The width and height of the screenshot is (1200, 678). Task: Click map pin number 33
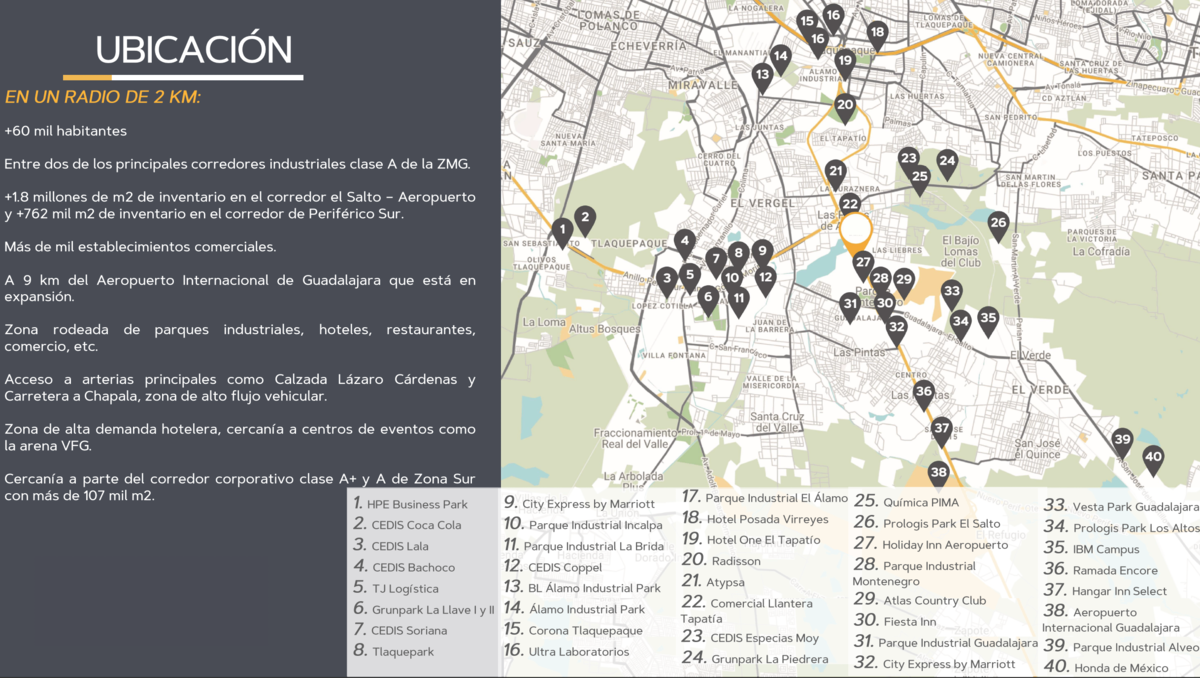point(951,293)
